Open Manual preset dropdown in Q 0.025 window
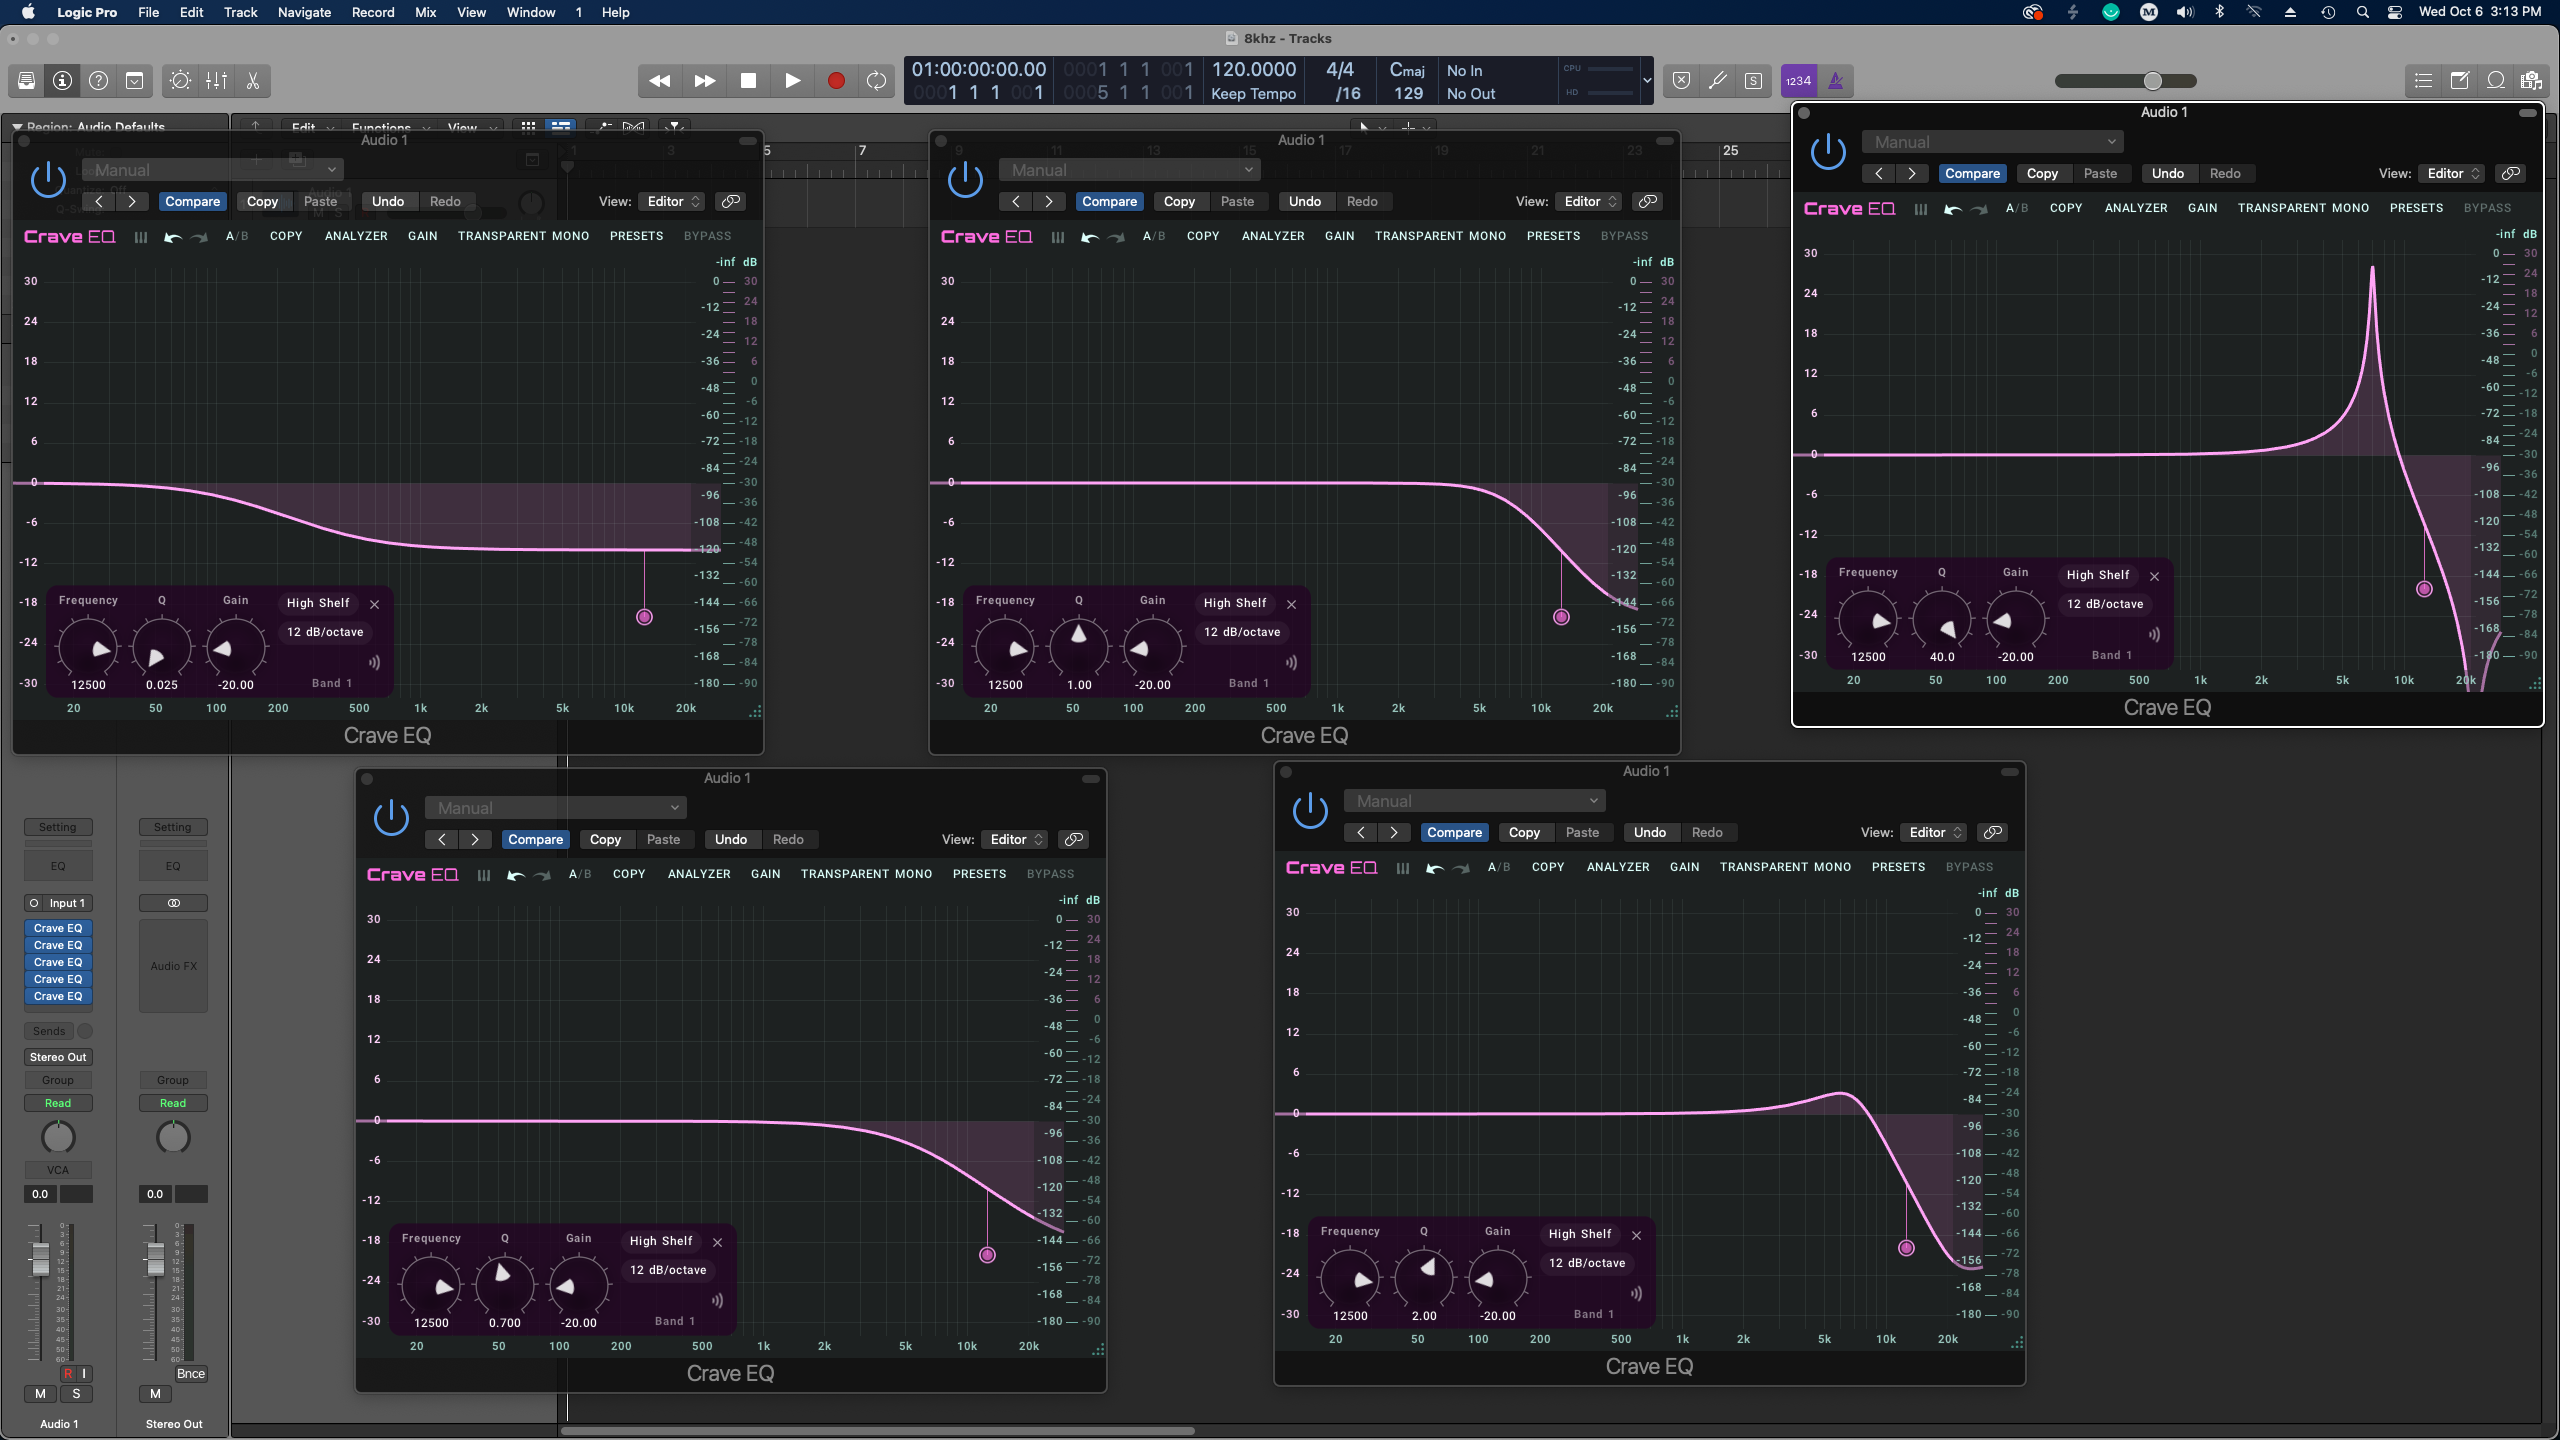Screen dimensions: 2560x1440 [x=212, y=170]
